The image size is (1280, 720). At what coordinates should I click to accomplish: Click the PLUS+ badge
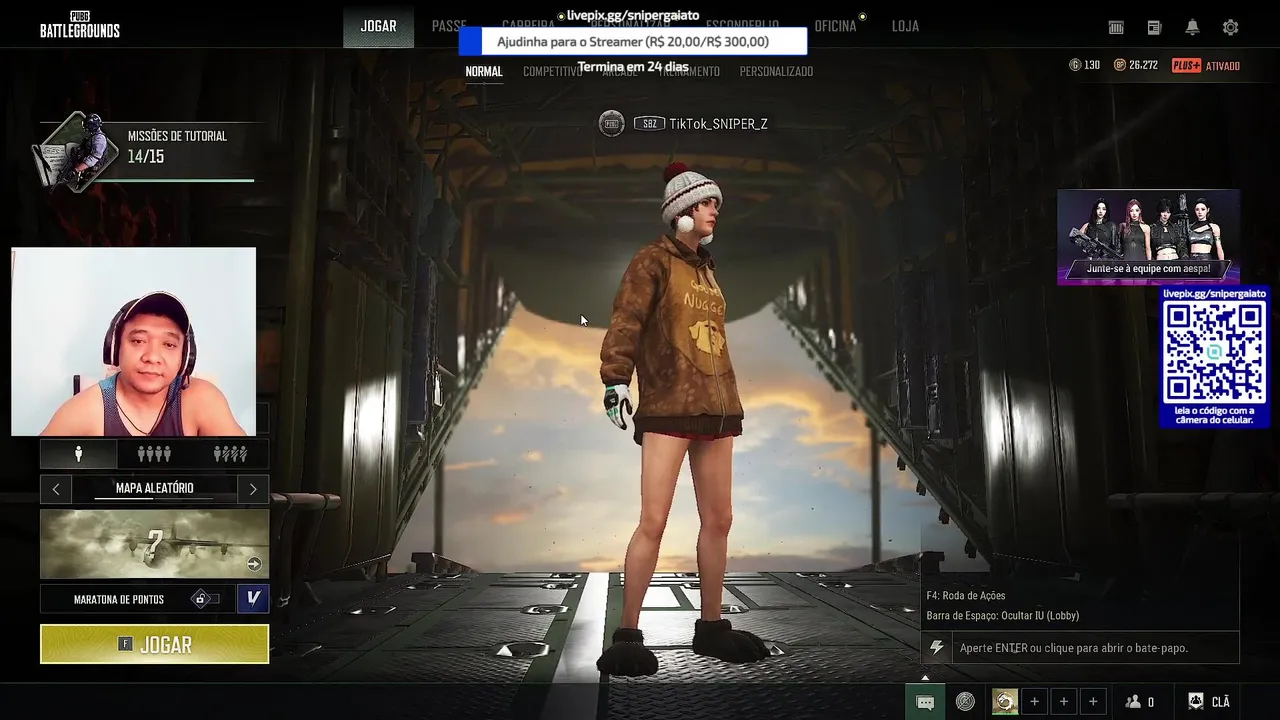(1186, 66)
